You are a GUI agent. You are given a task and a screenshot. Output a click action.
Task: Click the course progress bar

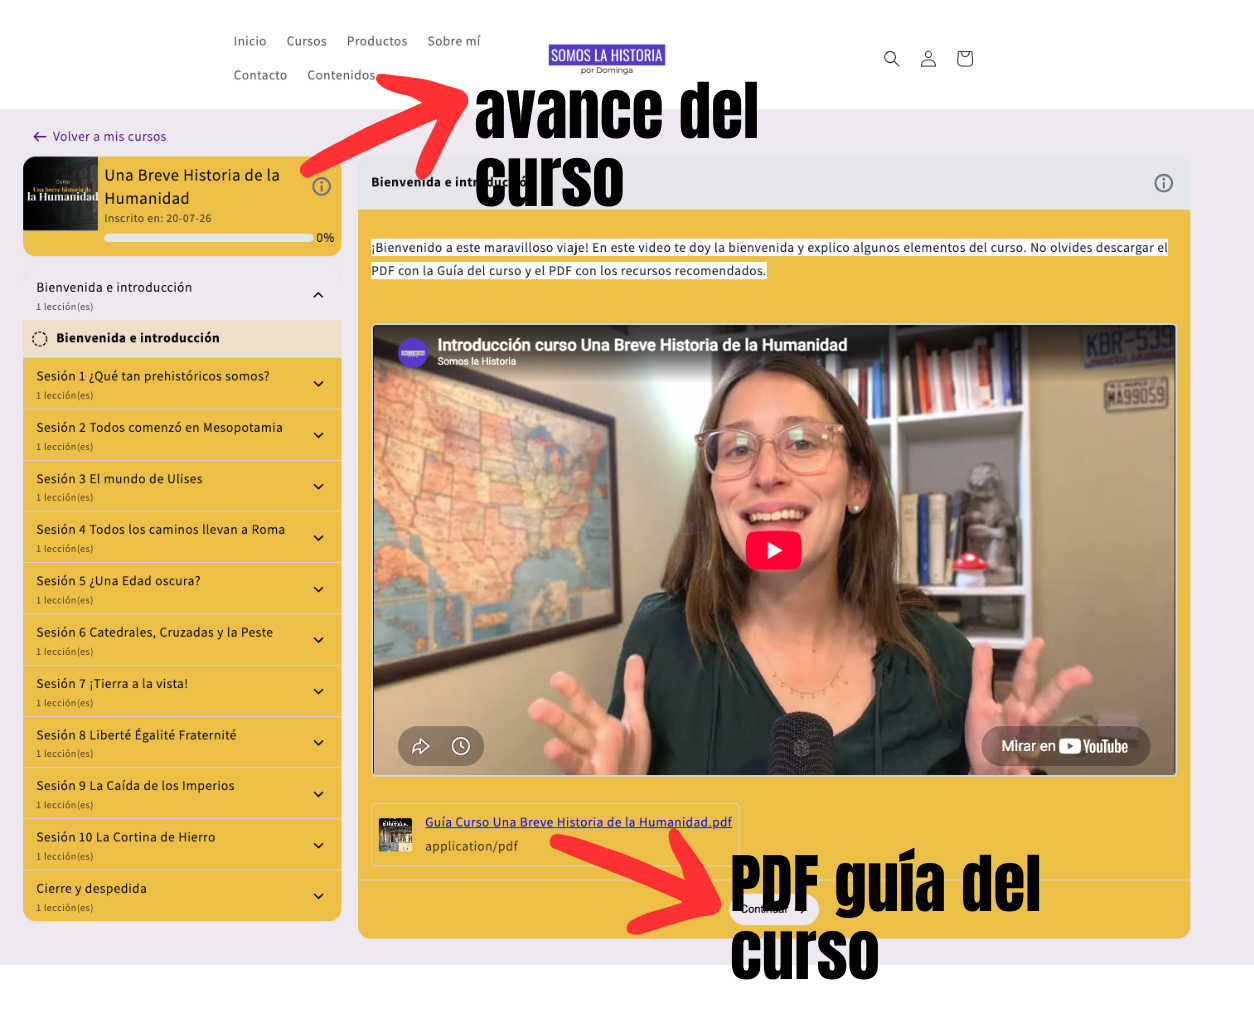click(x=208, y=238)
